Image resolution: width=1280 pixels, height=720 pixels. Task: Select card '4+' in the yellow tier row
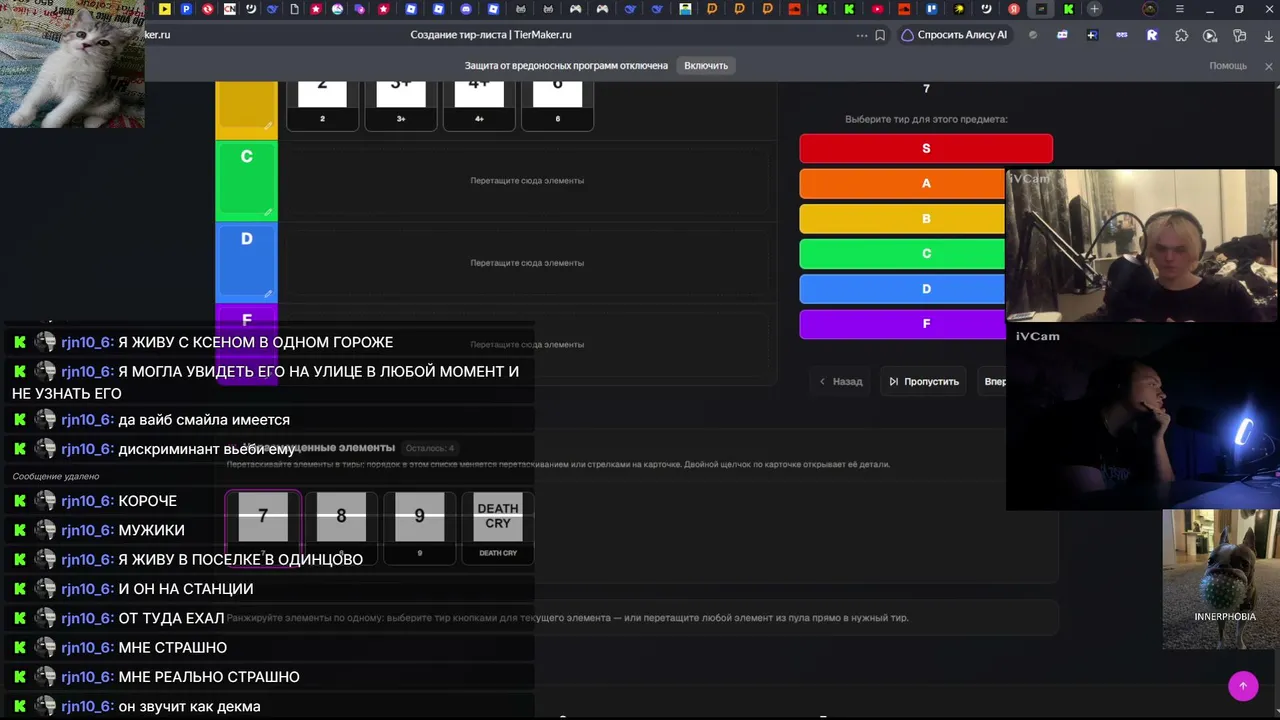(x=479, y=106)
